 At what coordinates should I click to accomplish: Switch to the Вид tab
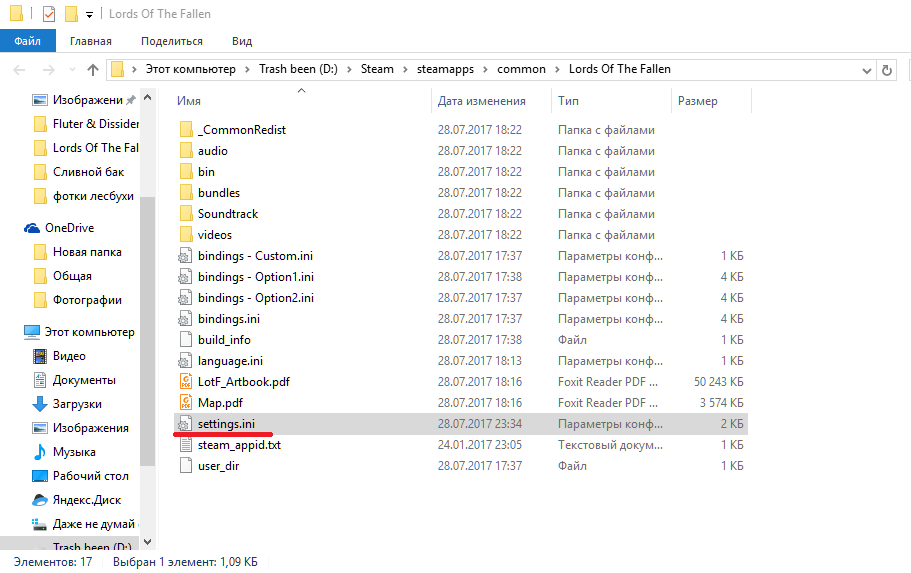click(x=242, y=41)
